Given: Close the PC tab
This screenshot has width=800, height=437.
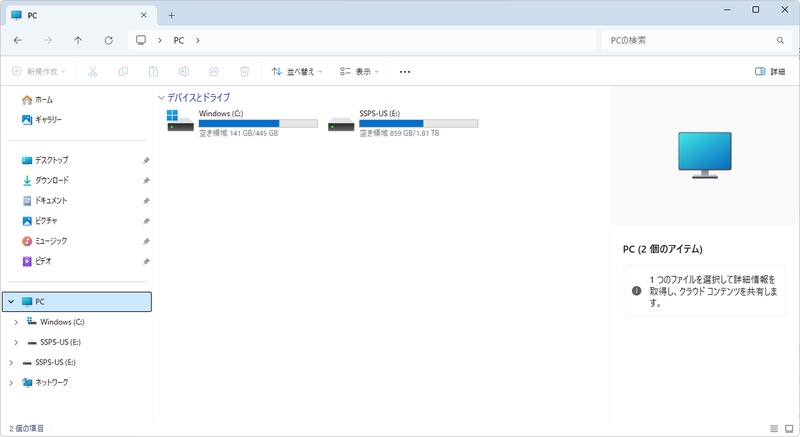Looking at the screenshot, I should pyautogui.click(x=144, y=15).
